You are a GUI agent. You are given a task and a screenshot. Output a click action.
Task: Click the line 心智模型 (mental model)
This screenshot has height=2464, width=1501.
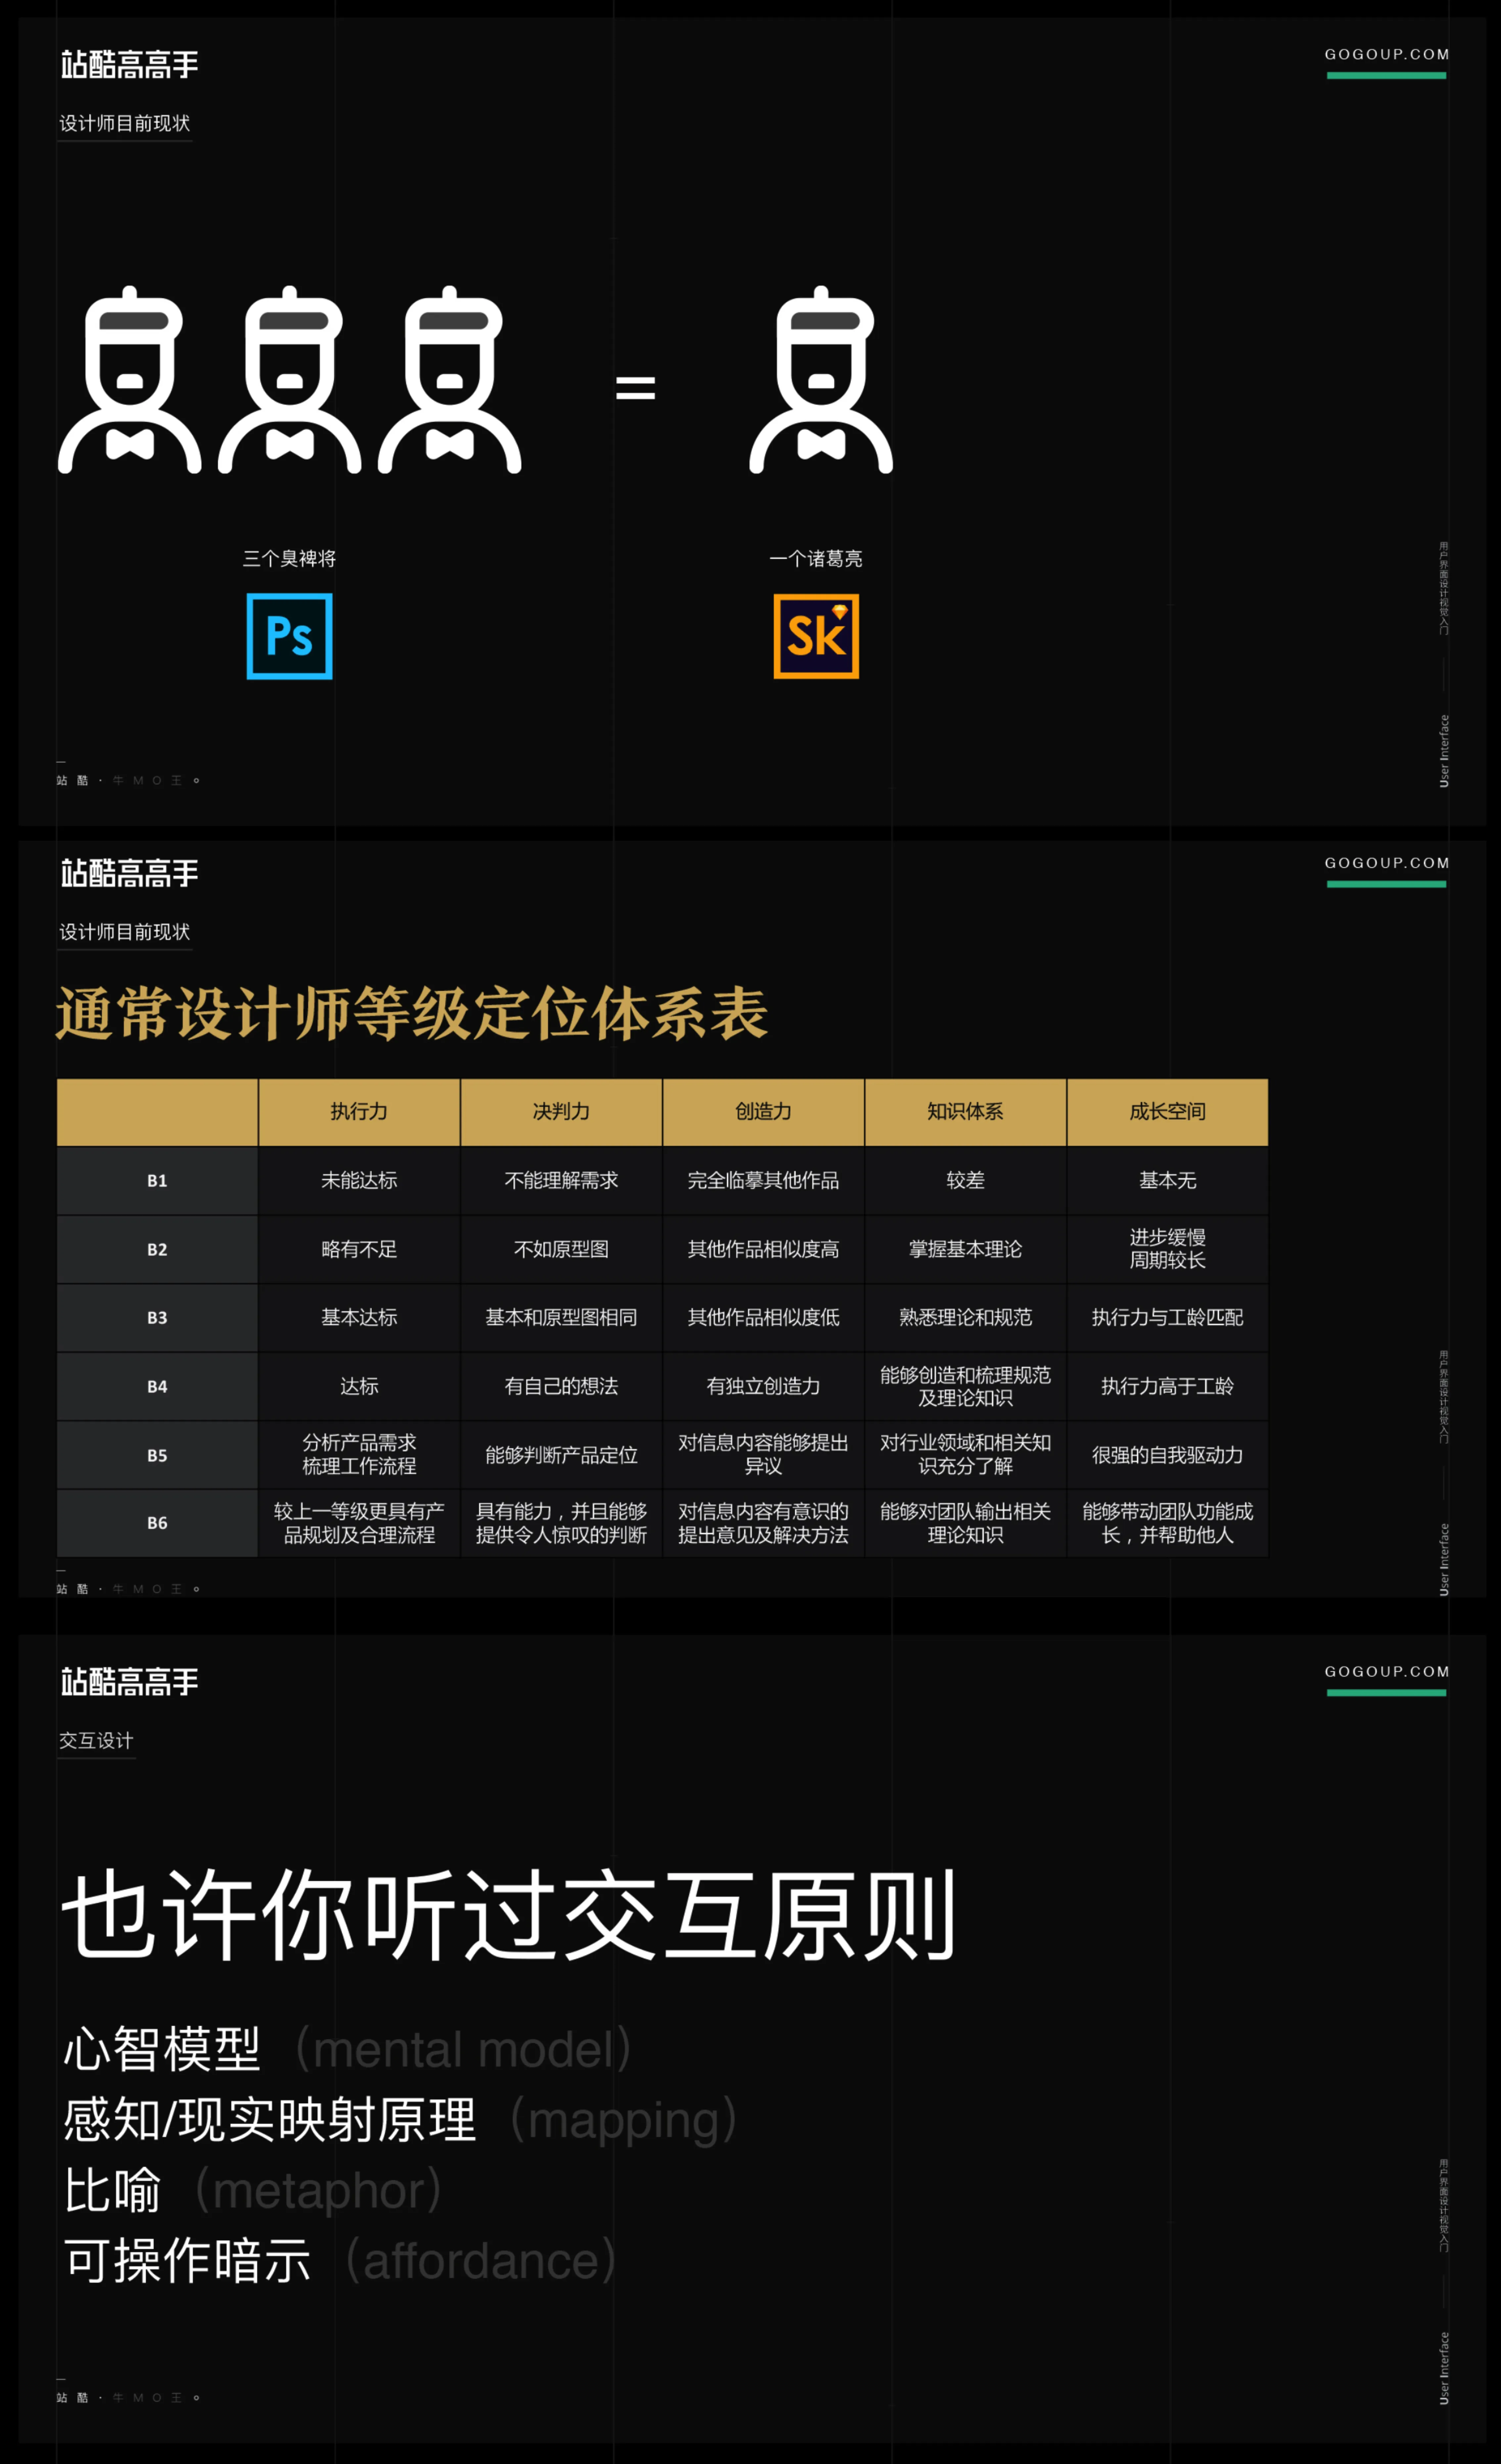348,2049
